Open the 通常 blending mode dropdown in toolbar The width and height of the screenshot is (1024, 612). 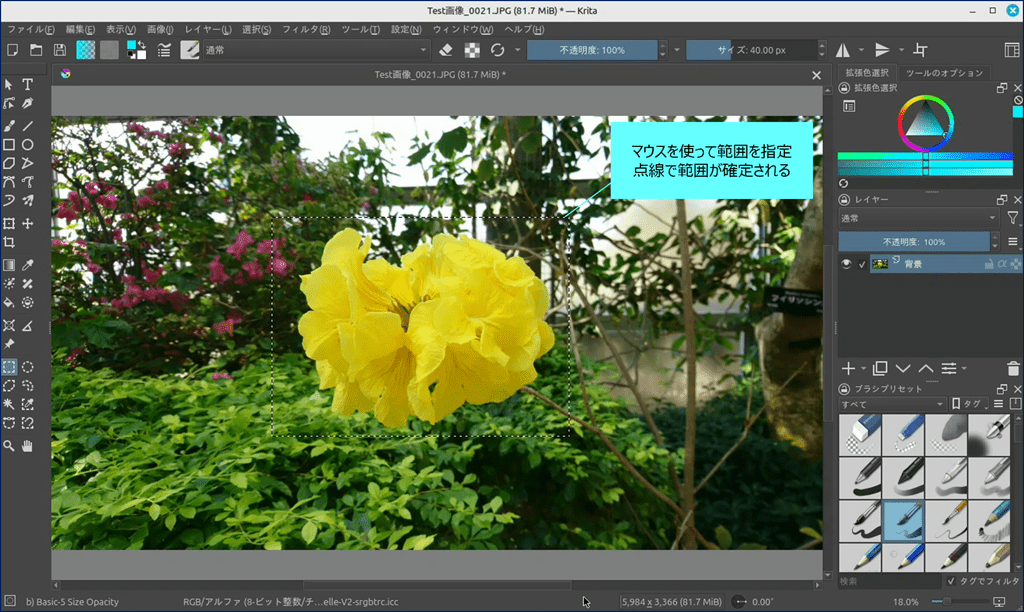tap(317, 50)
